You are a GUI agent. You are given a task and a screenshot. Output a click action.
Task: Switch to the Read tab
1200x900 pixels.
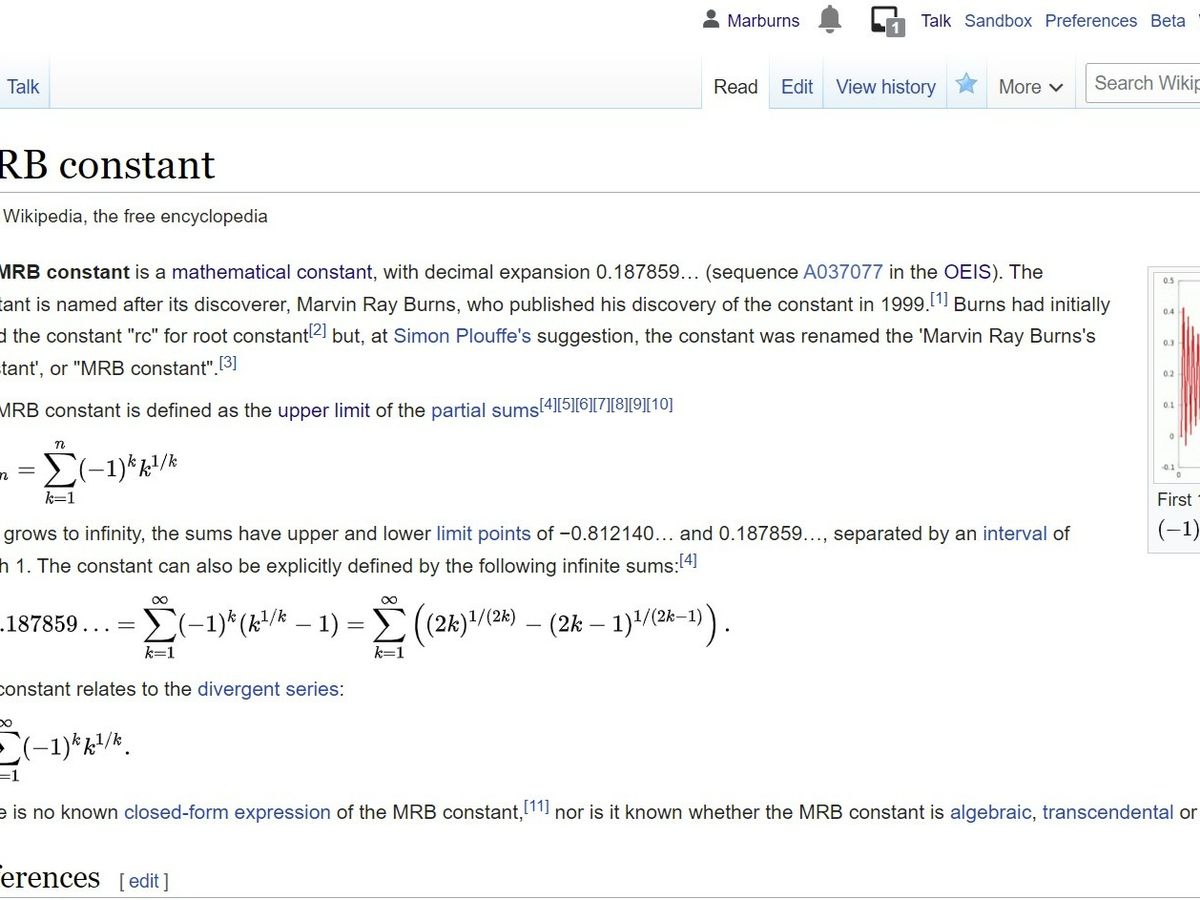click(x=735, y=87)
